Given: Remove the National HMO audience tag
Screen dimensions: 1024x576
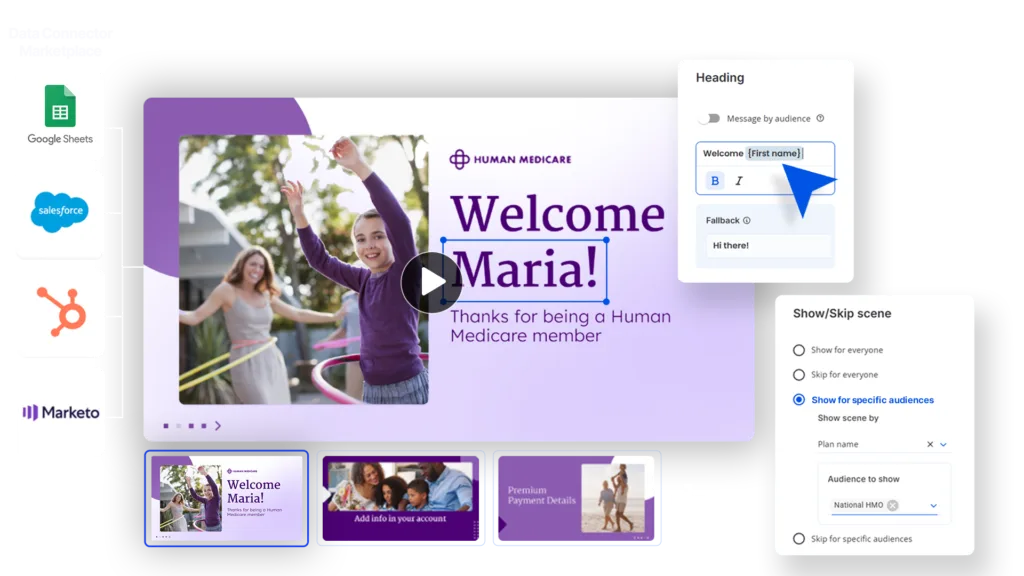Looking at the screenshot, I should pos(892,505).
